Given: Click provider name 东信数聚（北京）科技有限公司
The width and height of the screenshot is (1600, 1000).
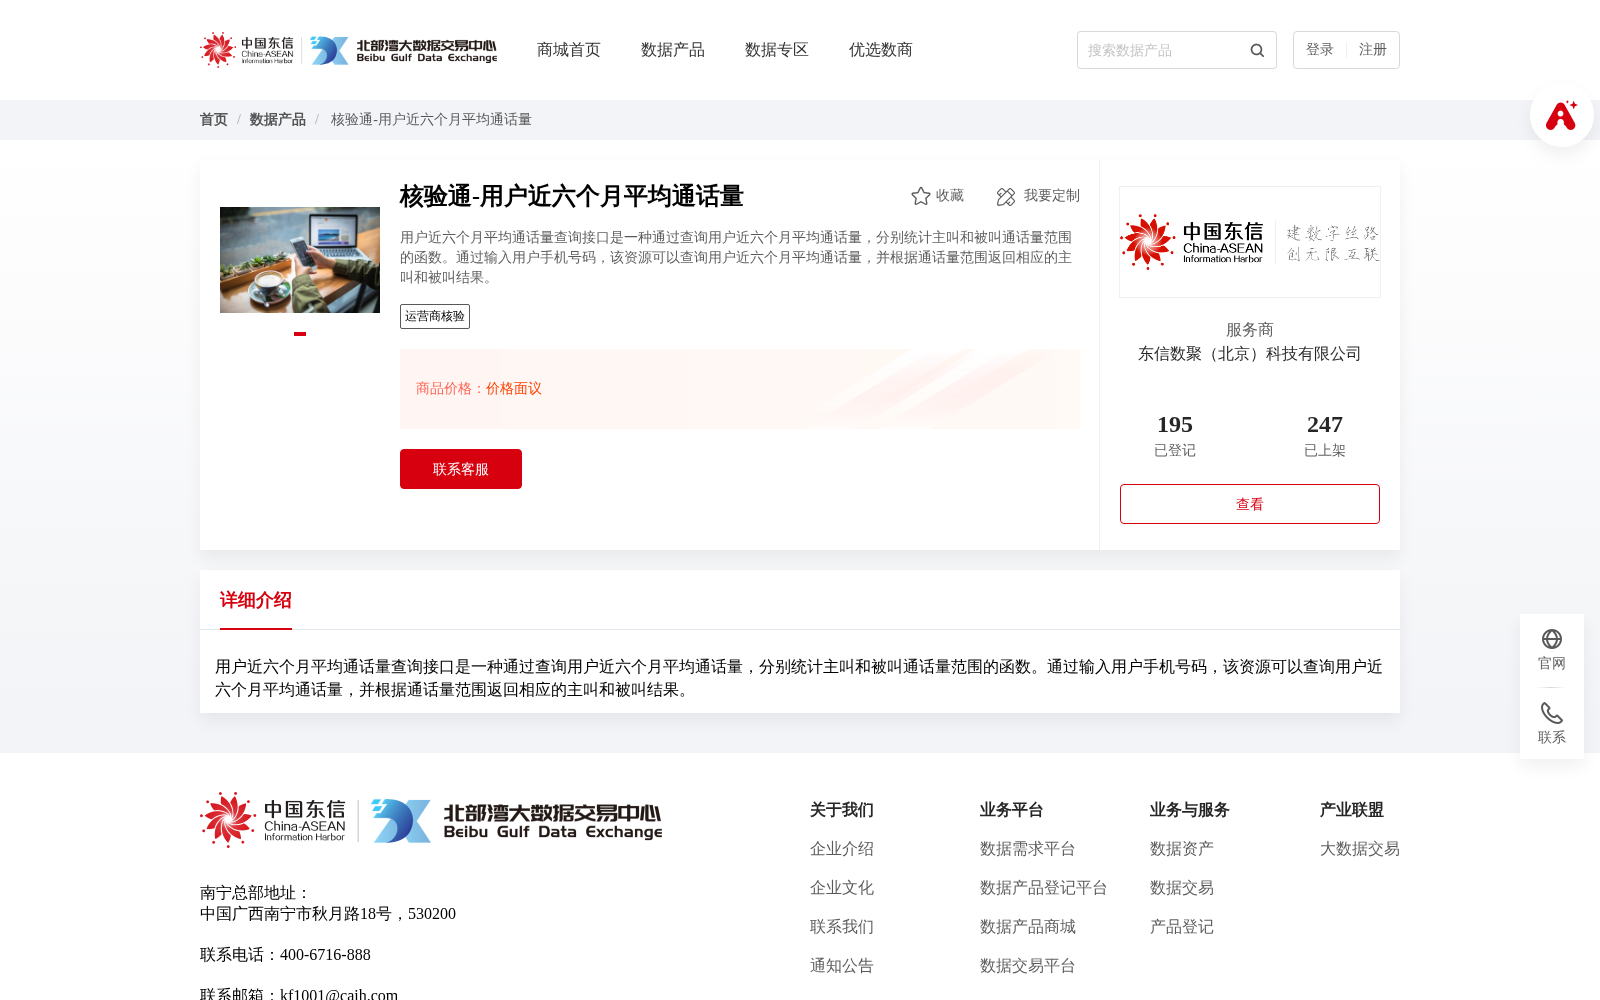Looking at the screenshot, I should coord(1250,354).
